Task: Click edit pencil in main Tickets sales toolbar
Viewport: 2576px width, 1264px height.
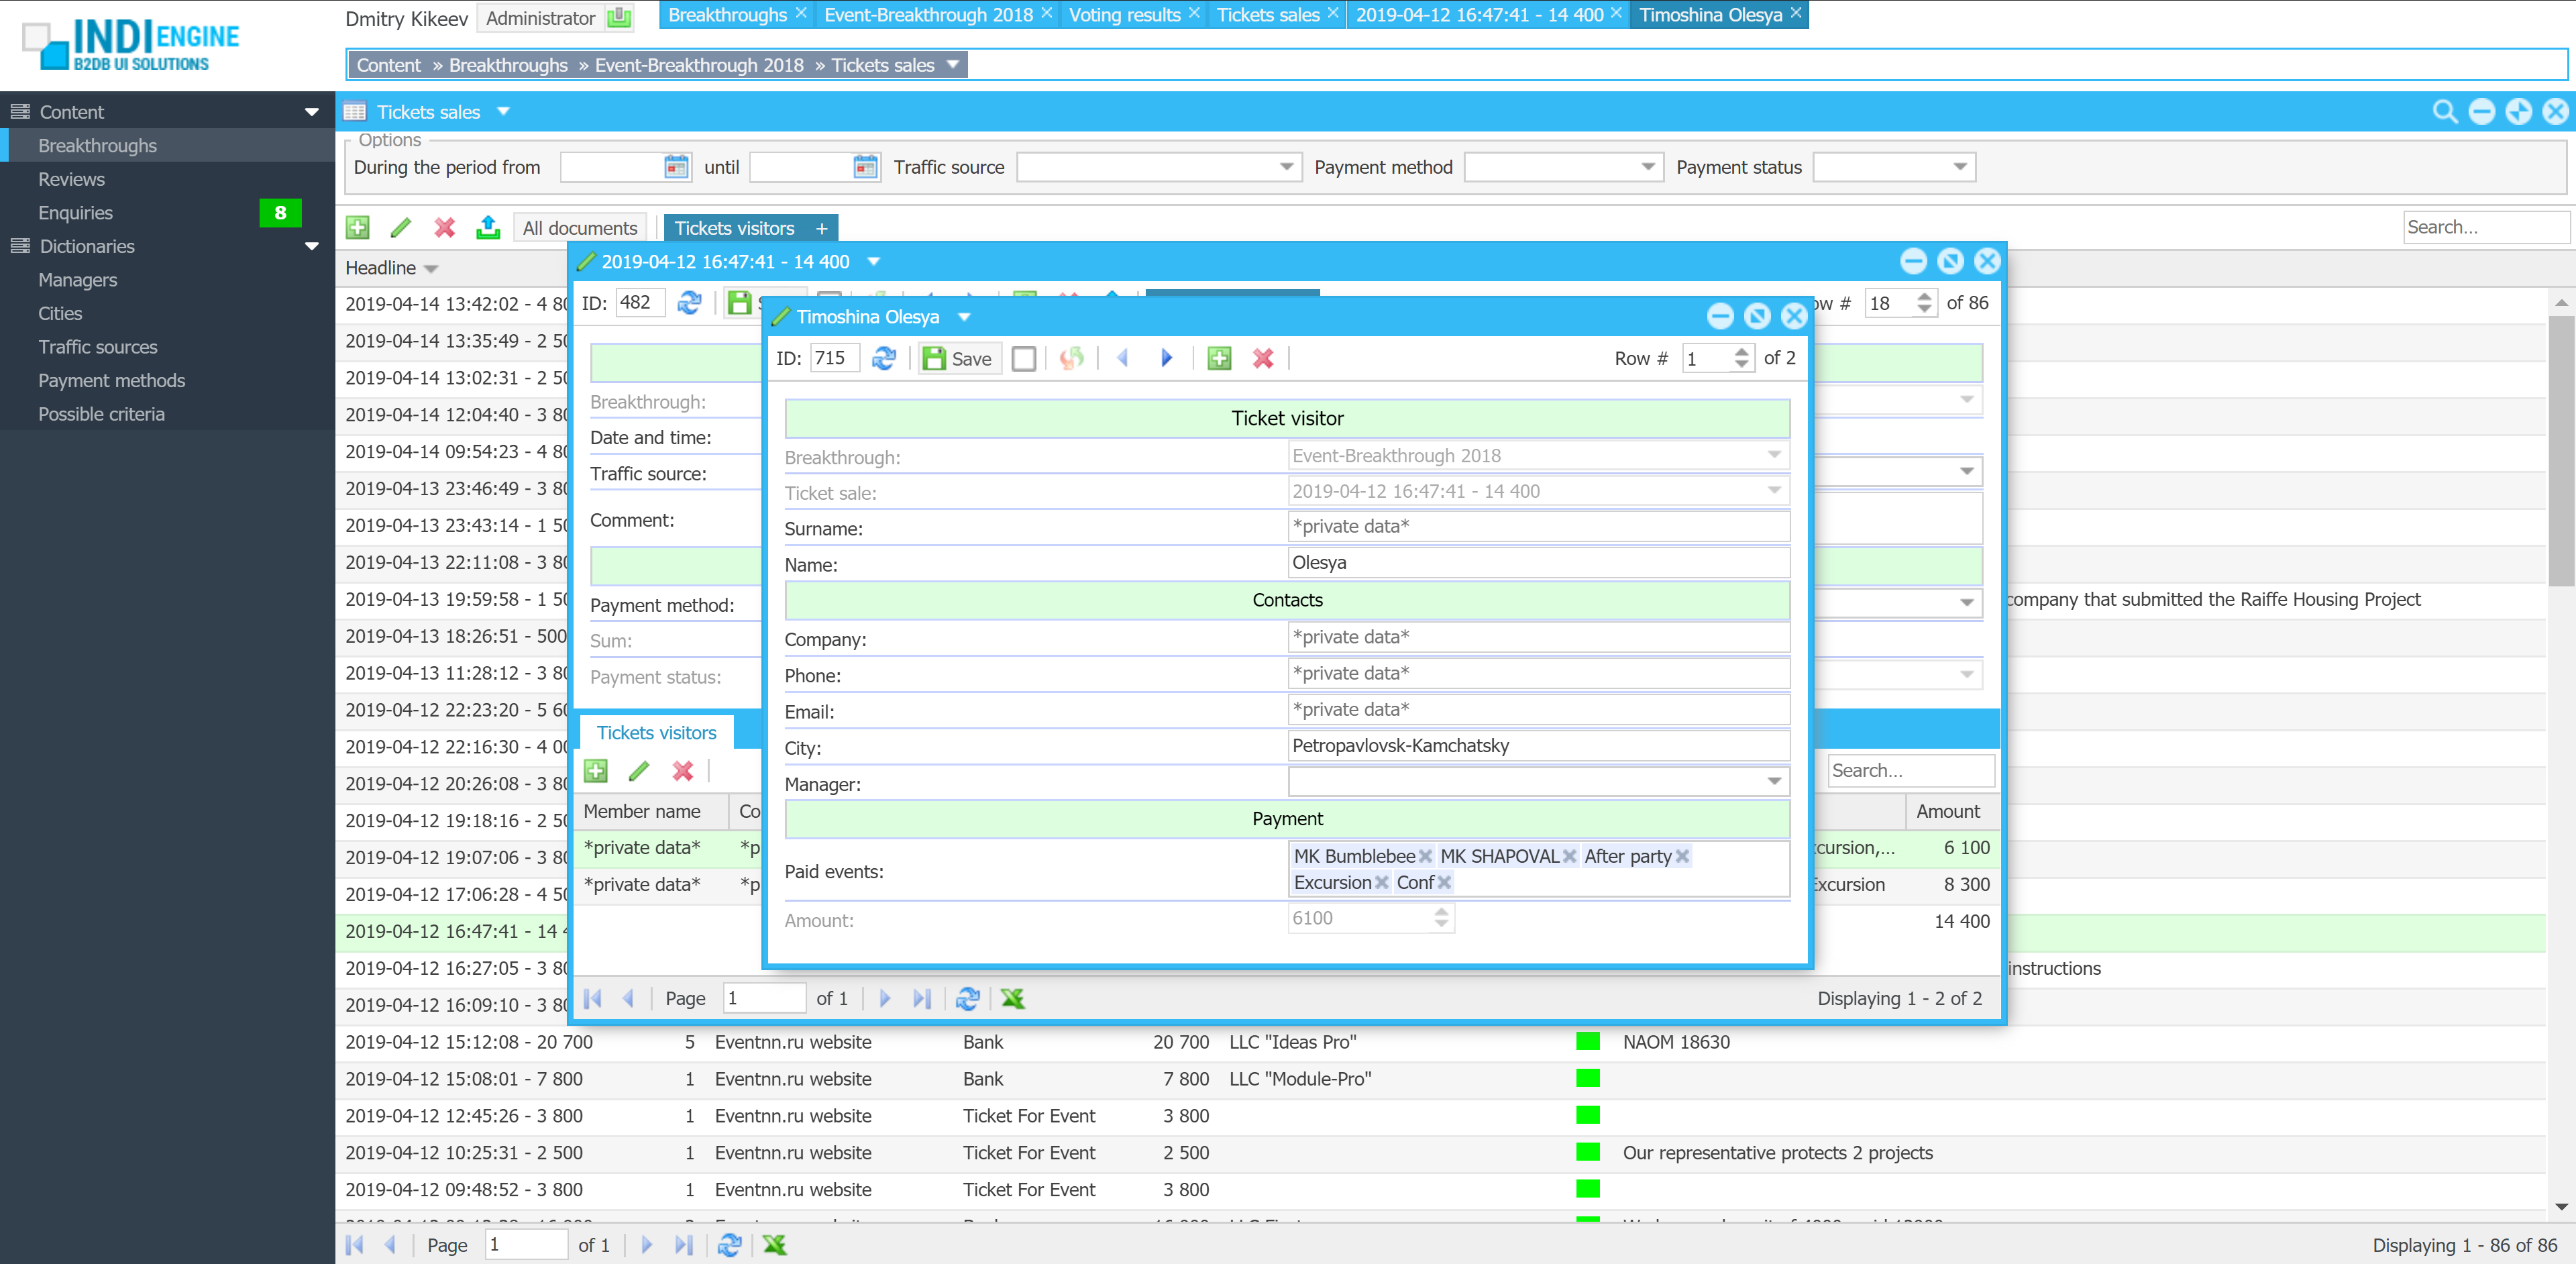Action: tap(401, 228)
